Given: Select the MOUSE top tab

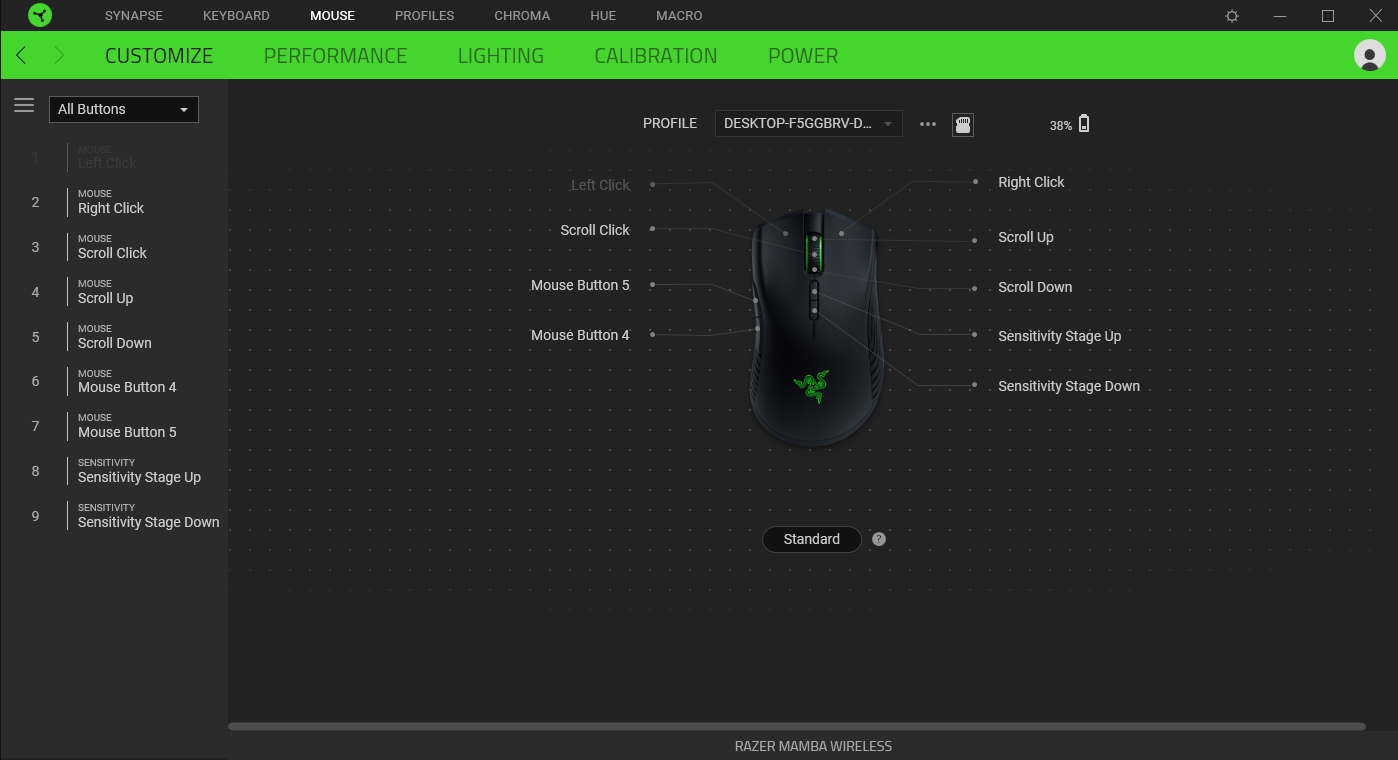Looking at the screenshot, I should coord(332,16).
